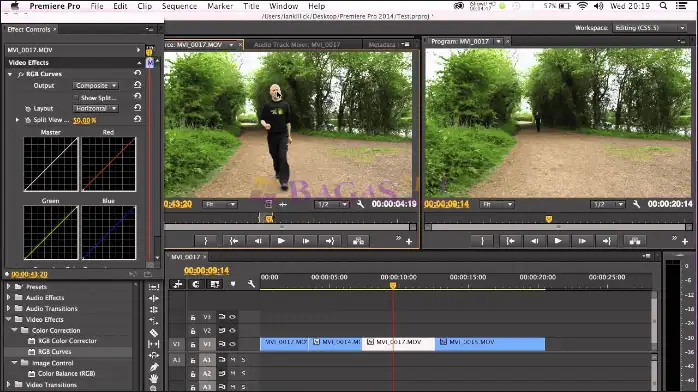
Task: Reset the RGB Curves effect
Action: [138, 73]
